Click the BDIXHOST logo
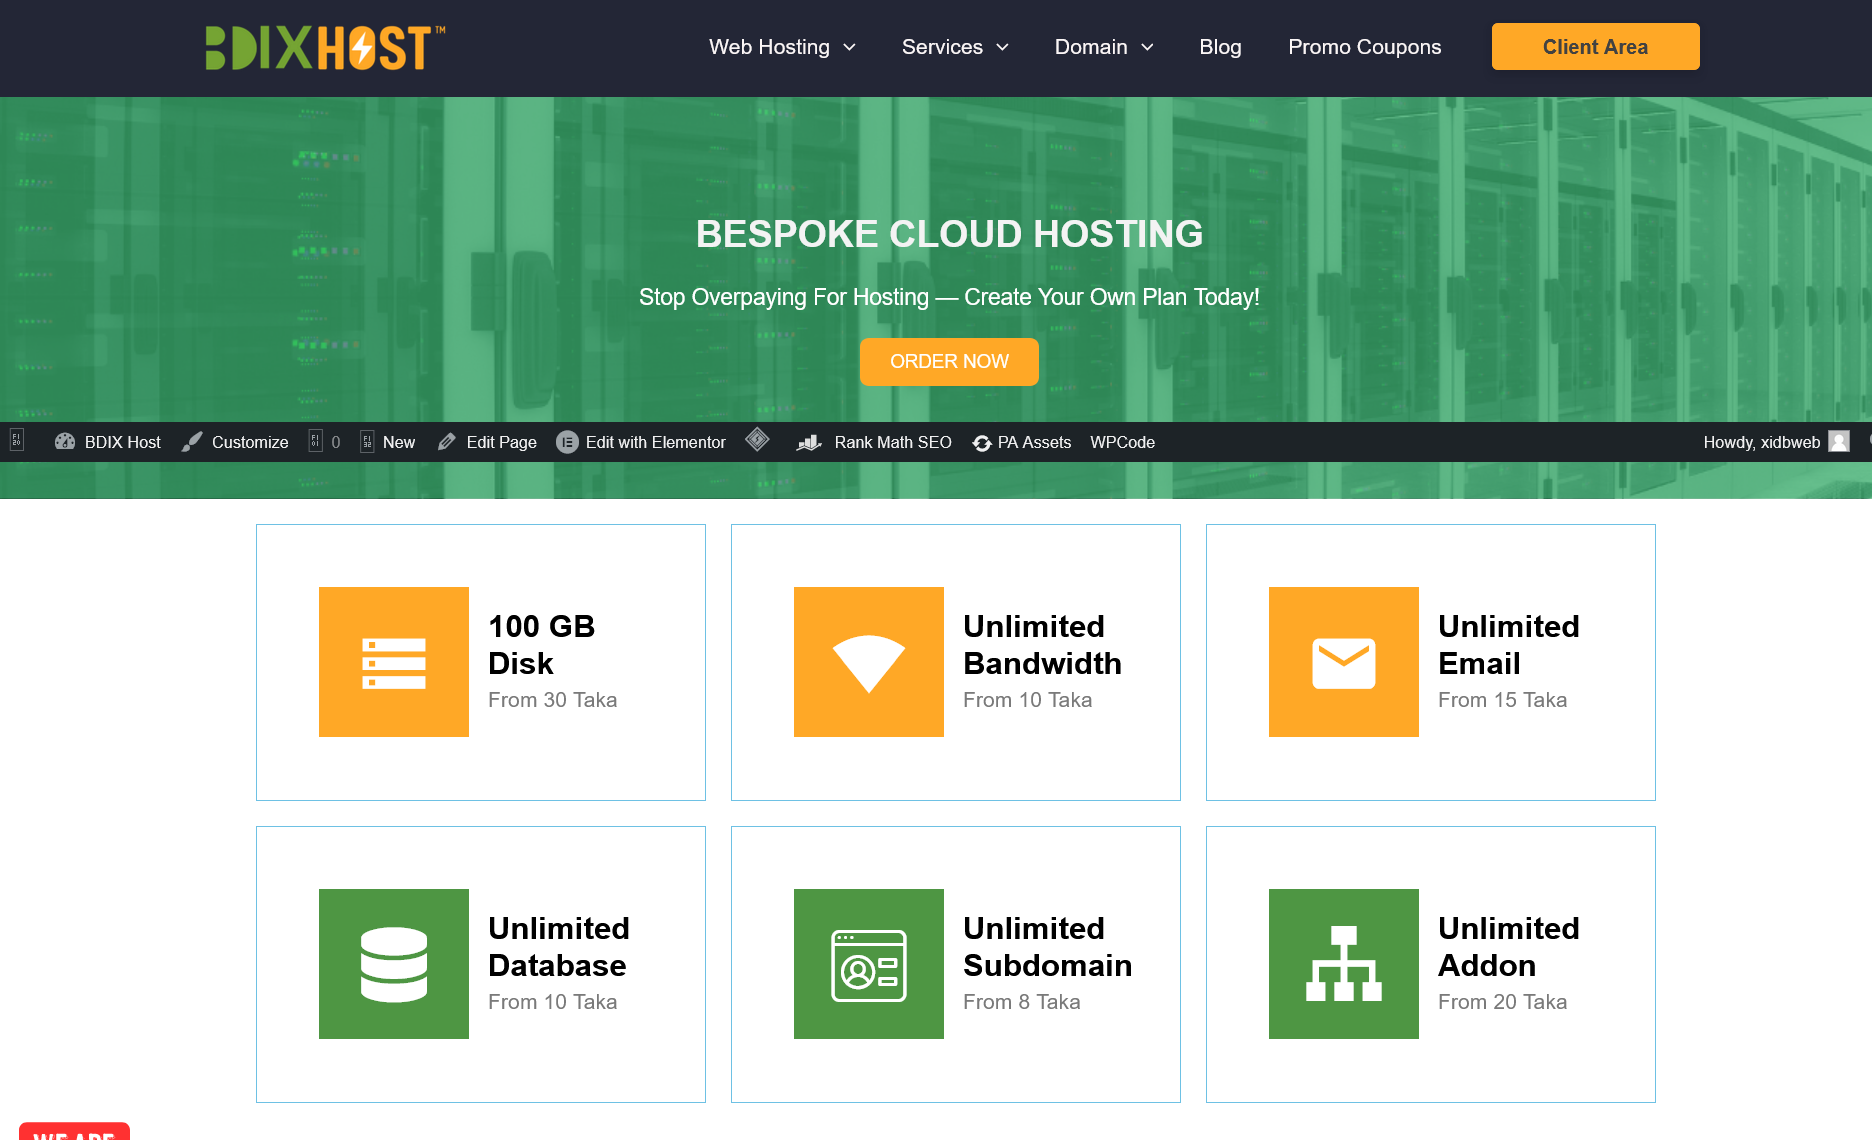The image size is (1872, 1140). (x=325, y=47)
